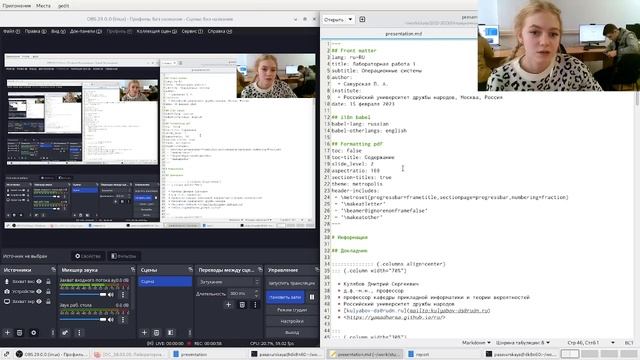Remove selected scene with trash icon

click(x=156, y=333)
